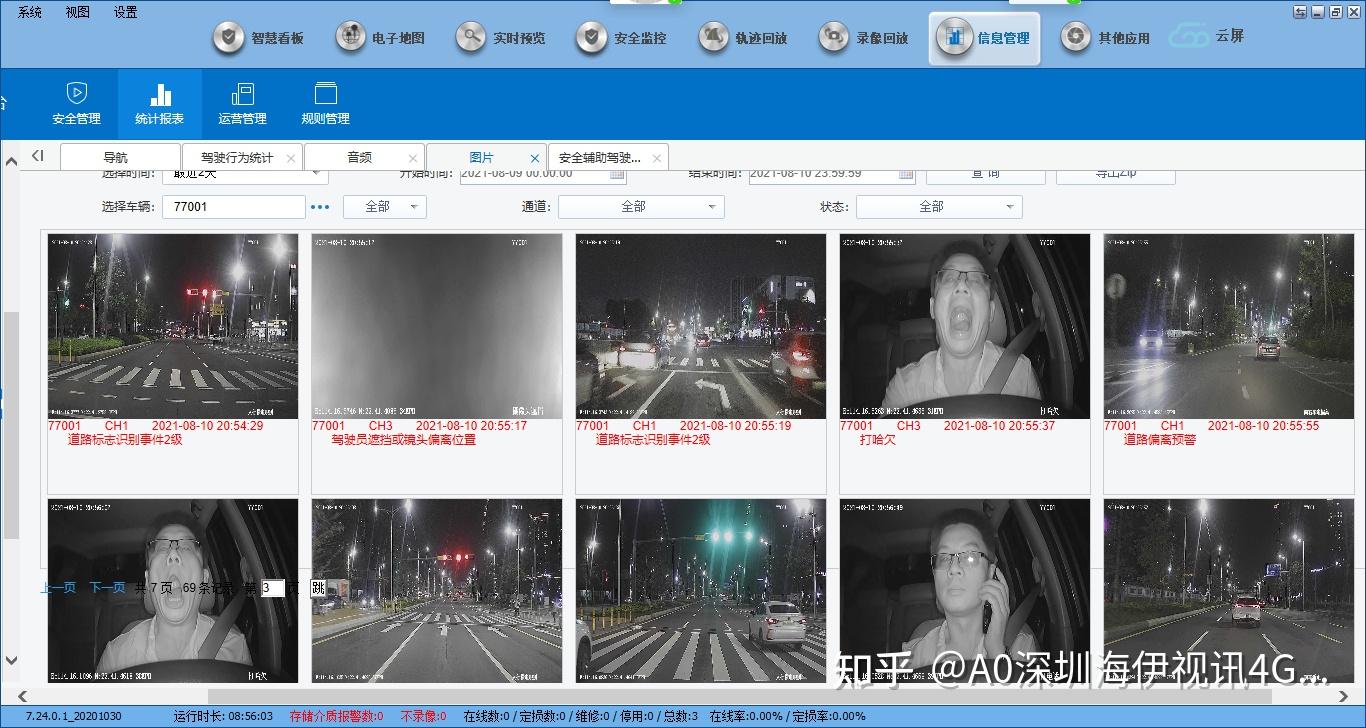
Task: Expand the 全部 dropdown beside vehicle field
Action: (x=385, y=207)
